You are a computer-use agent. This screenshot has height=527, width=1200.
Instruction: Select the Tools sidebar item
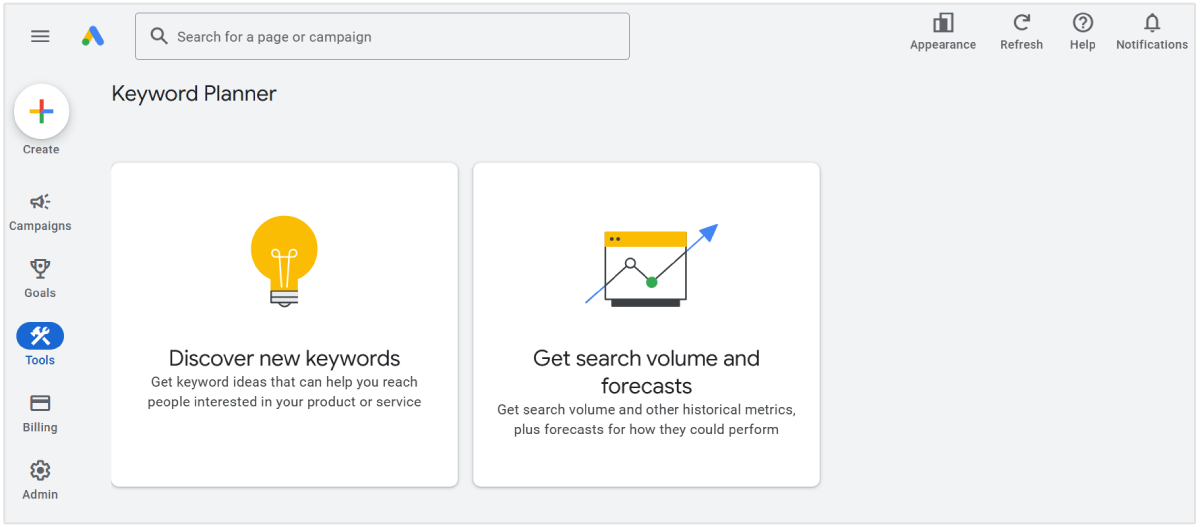[40, 345]
